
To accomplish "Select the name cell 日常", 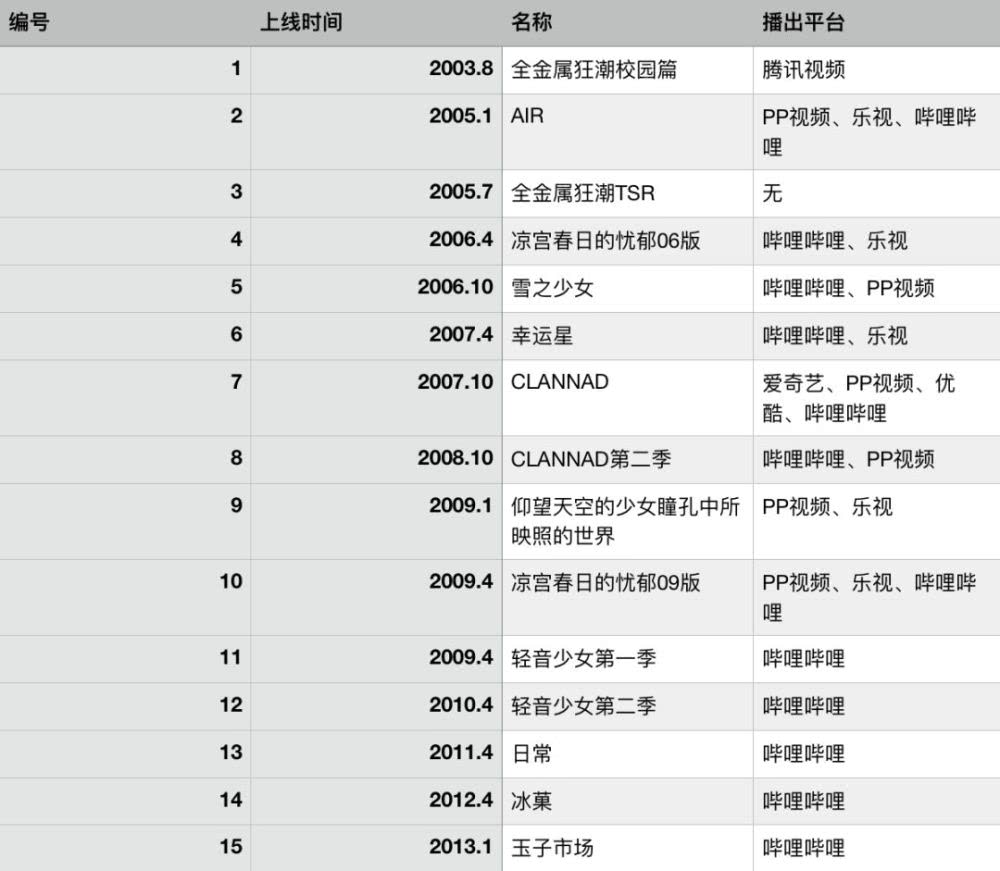I will (x=628, y=754).
